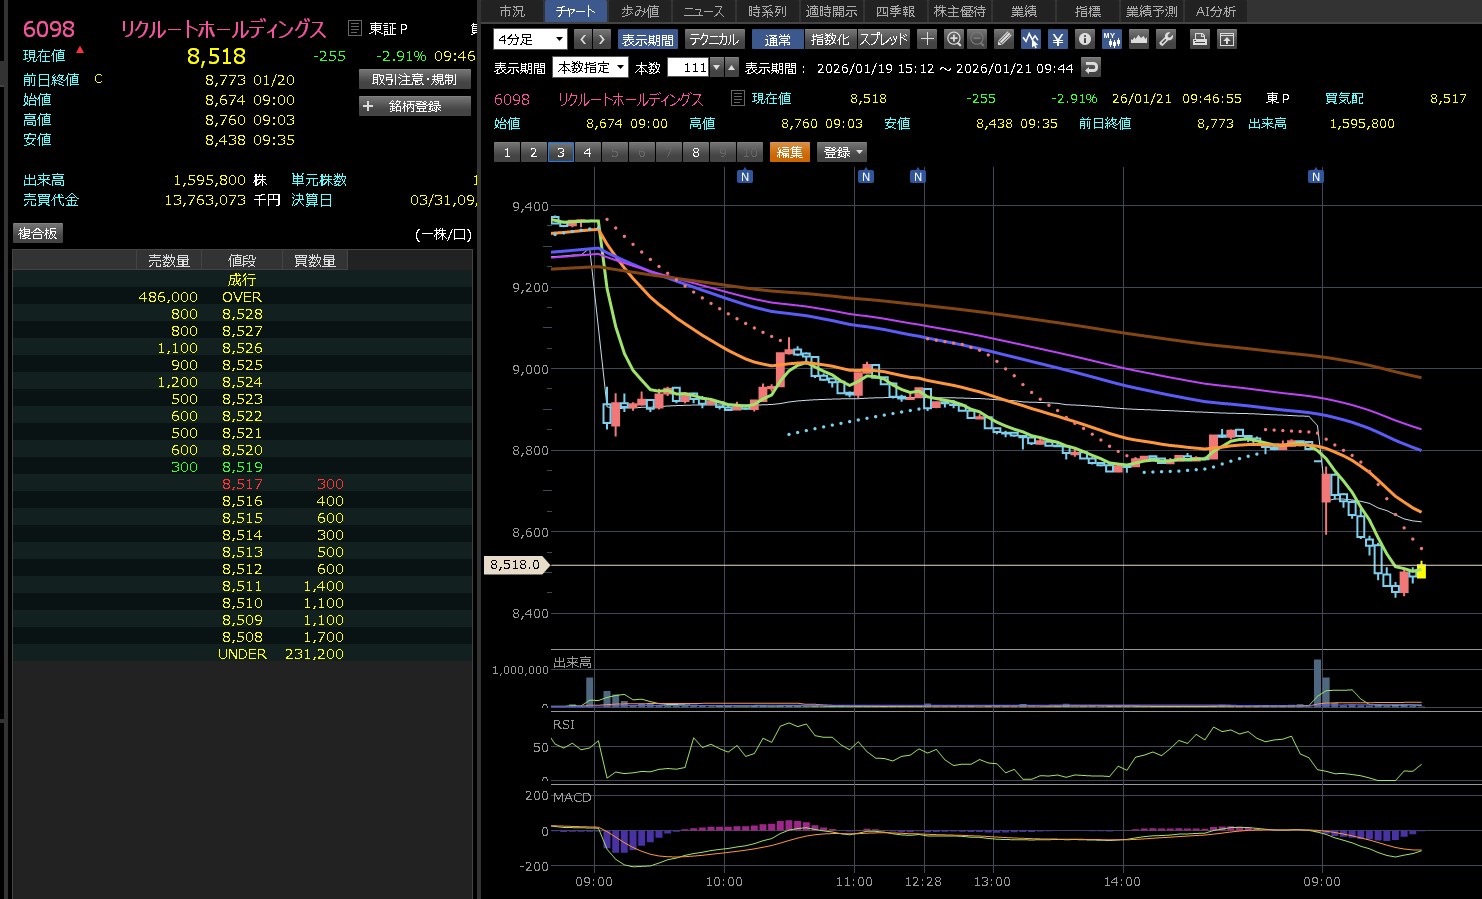Click the reset display period arrow icon

coord(1091,68)
